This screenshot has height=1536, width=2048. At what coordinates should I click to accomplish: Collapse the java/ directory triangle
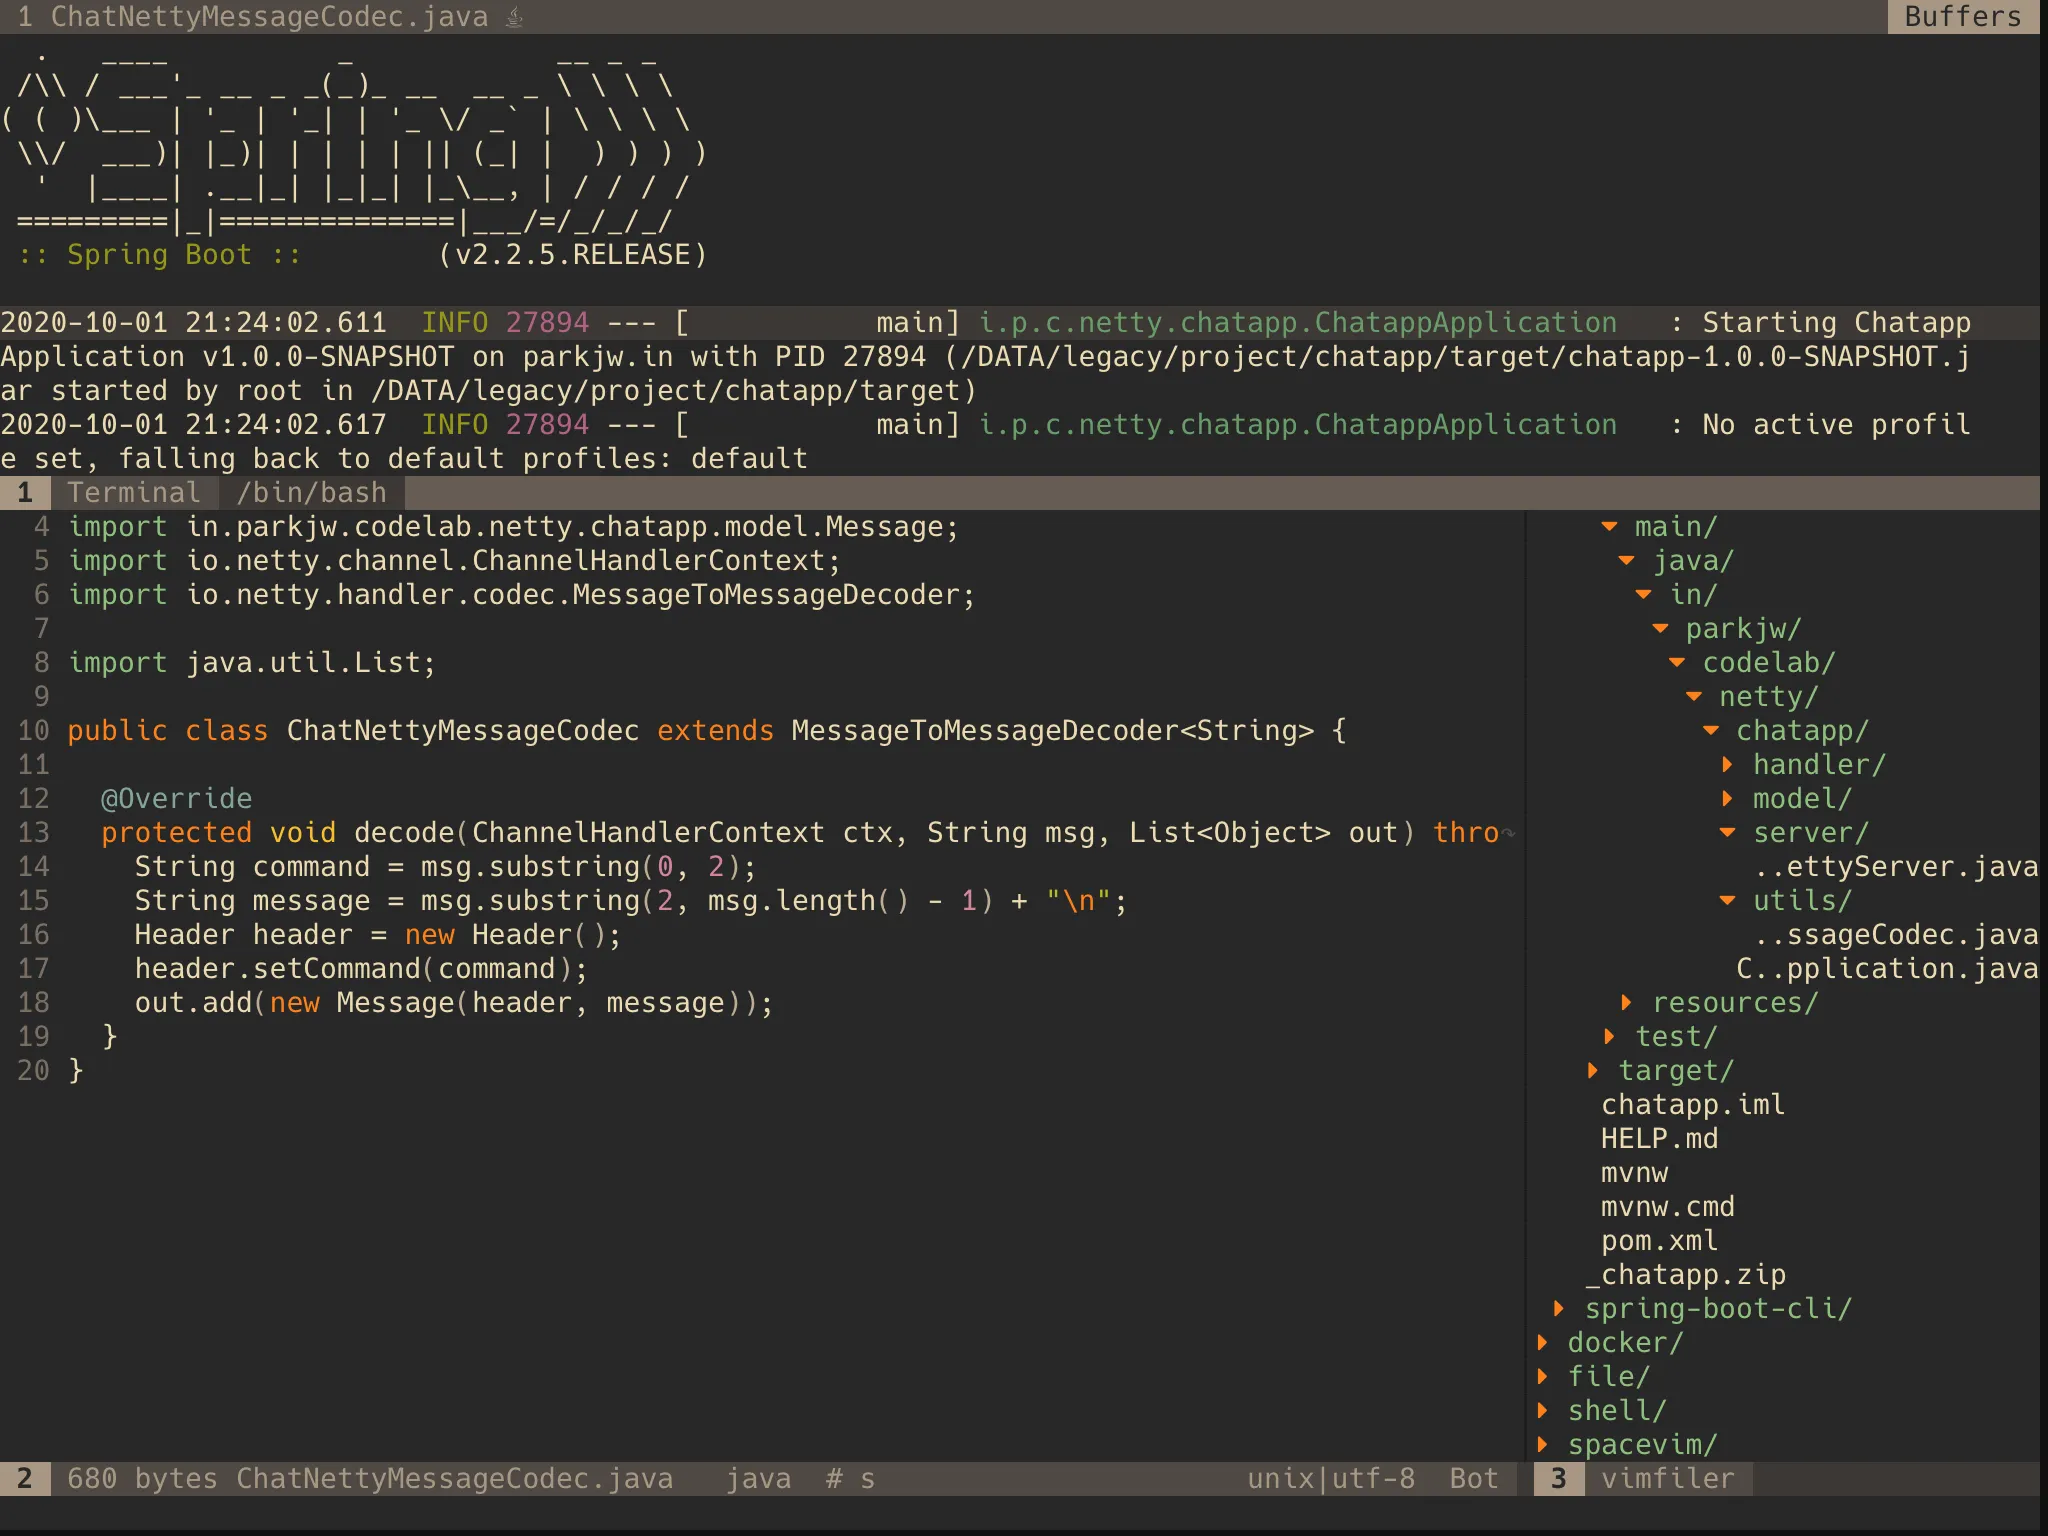(1626, 561)
